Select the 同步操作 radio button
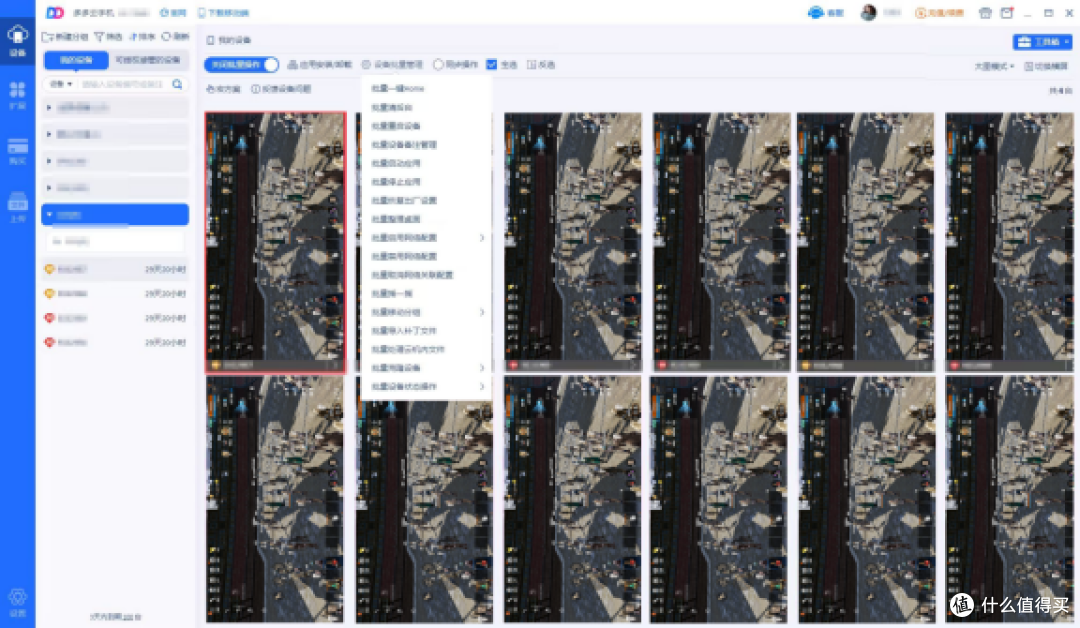The image size is (1080, 628). click(438, 65)
